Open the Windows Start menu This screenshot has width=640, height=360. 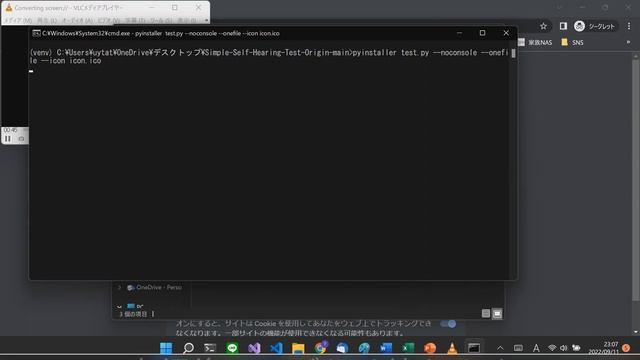pos(166,348)
